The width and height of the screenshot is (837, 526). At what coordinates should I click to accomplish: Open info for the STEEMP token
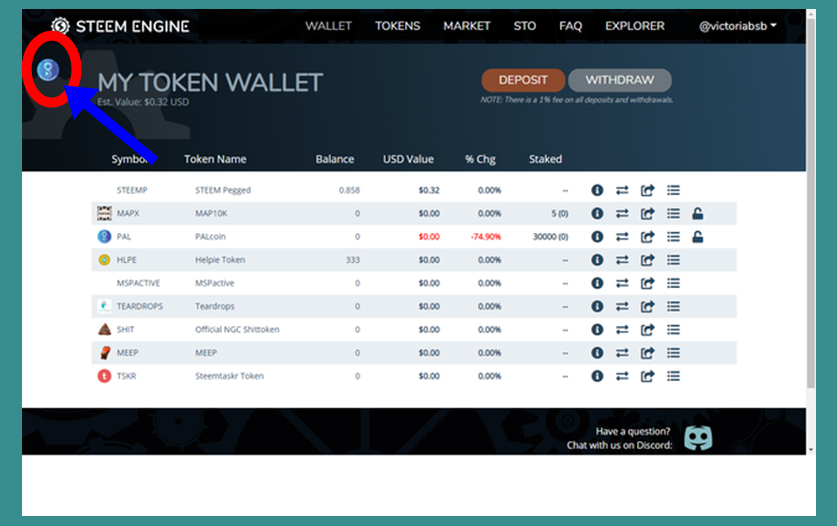[597, 190]
